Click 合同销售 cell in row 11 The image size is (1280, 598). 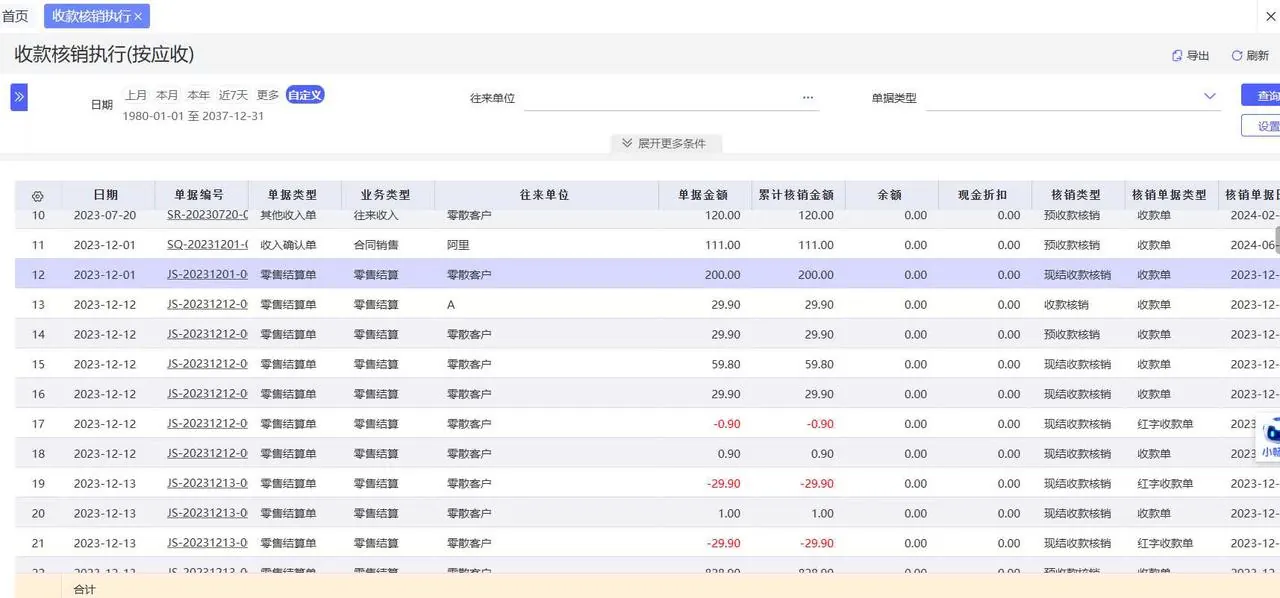(376, 245)
